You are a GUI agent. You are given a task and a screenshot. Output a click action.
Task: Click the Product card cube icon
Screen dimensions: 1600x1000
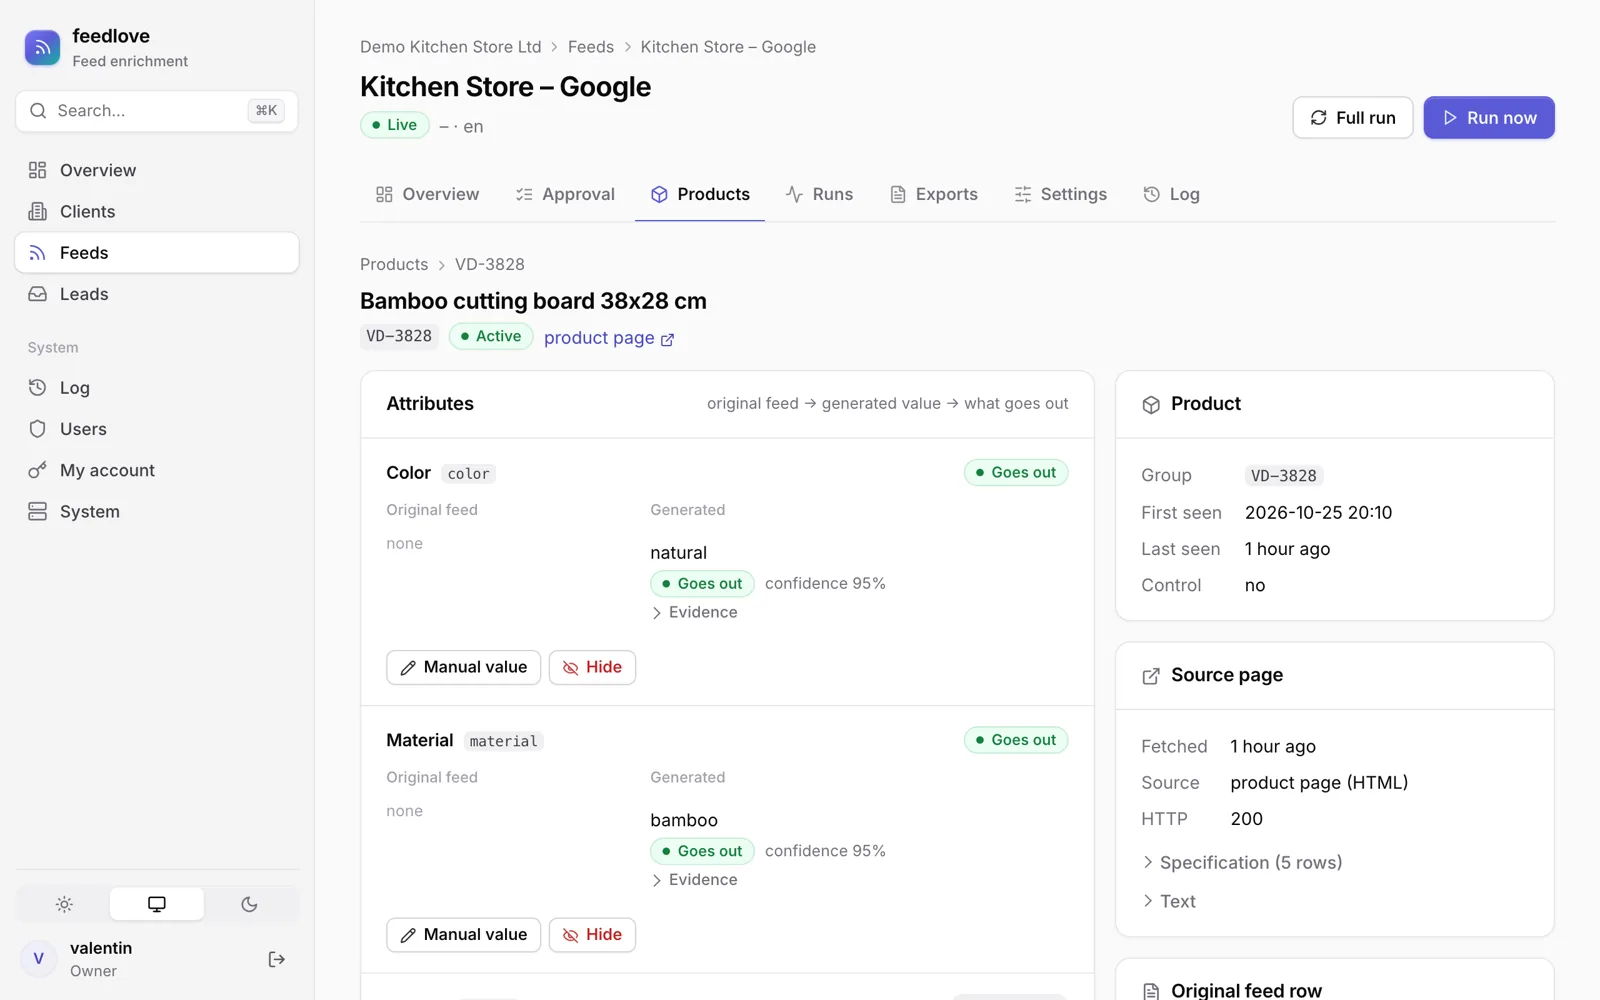coord(1151,405)
